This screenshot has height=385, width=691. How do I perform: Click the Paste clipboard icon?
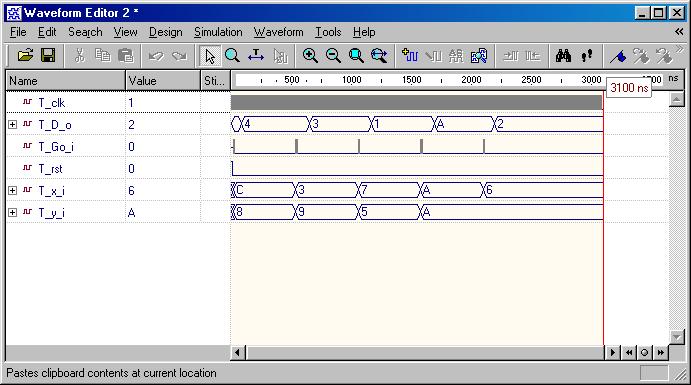(x=126, y=56)
